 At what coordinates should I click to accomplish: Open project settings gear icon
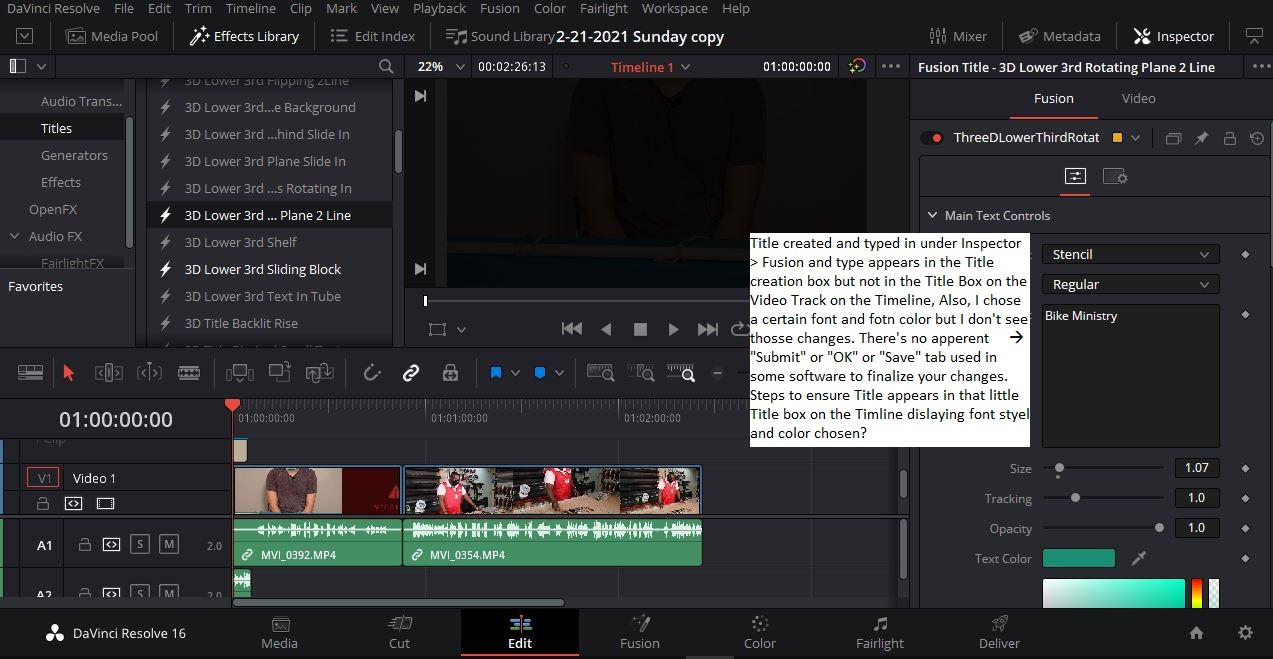coord(1245,632)
